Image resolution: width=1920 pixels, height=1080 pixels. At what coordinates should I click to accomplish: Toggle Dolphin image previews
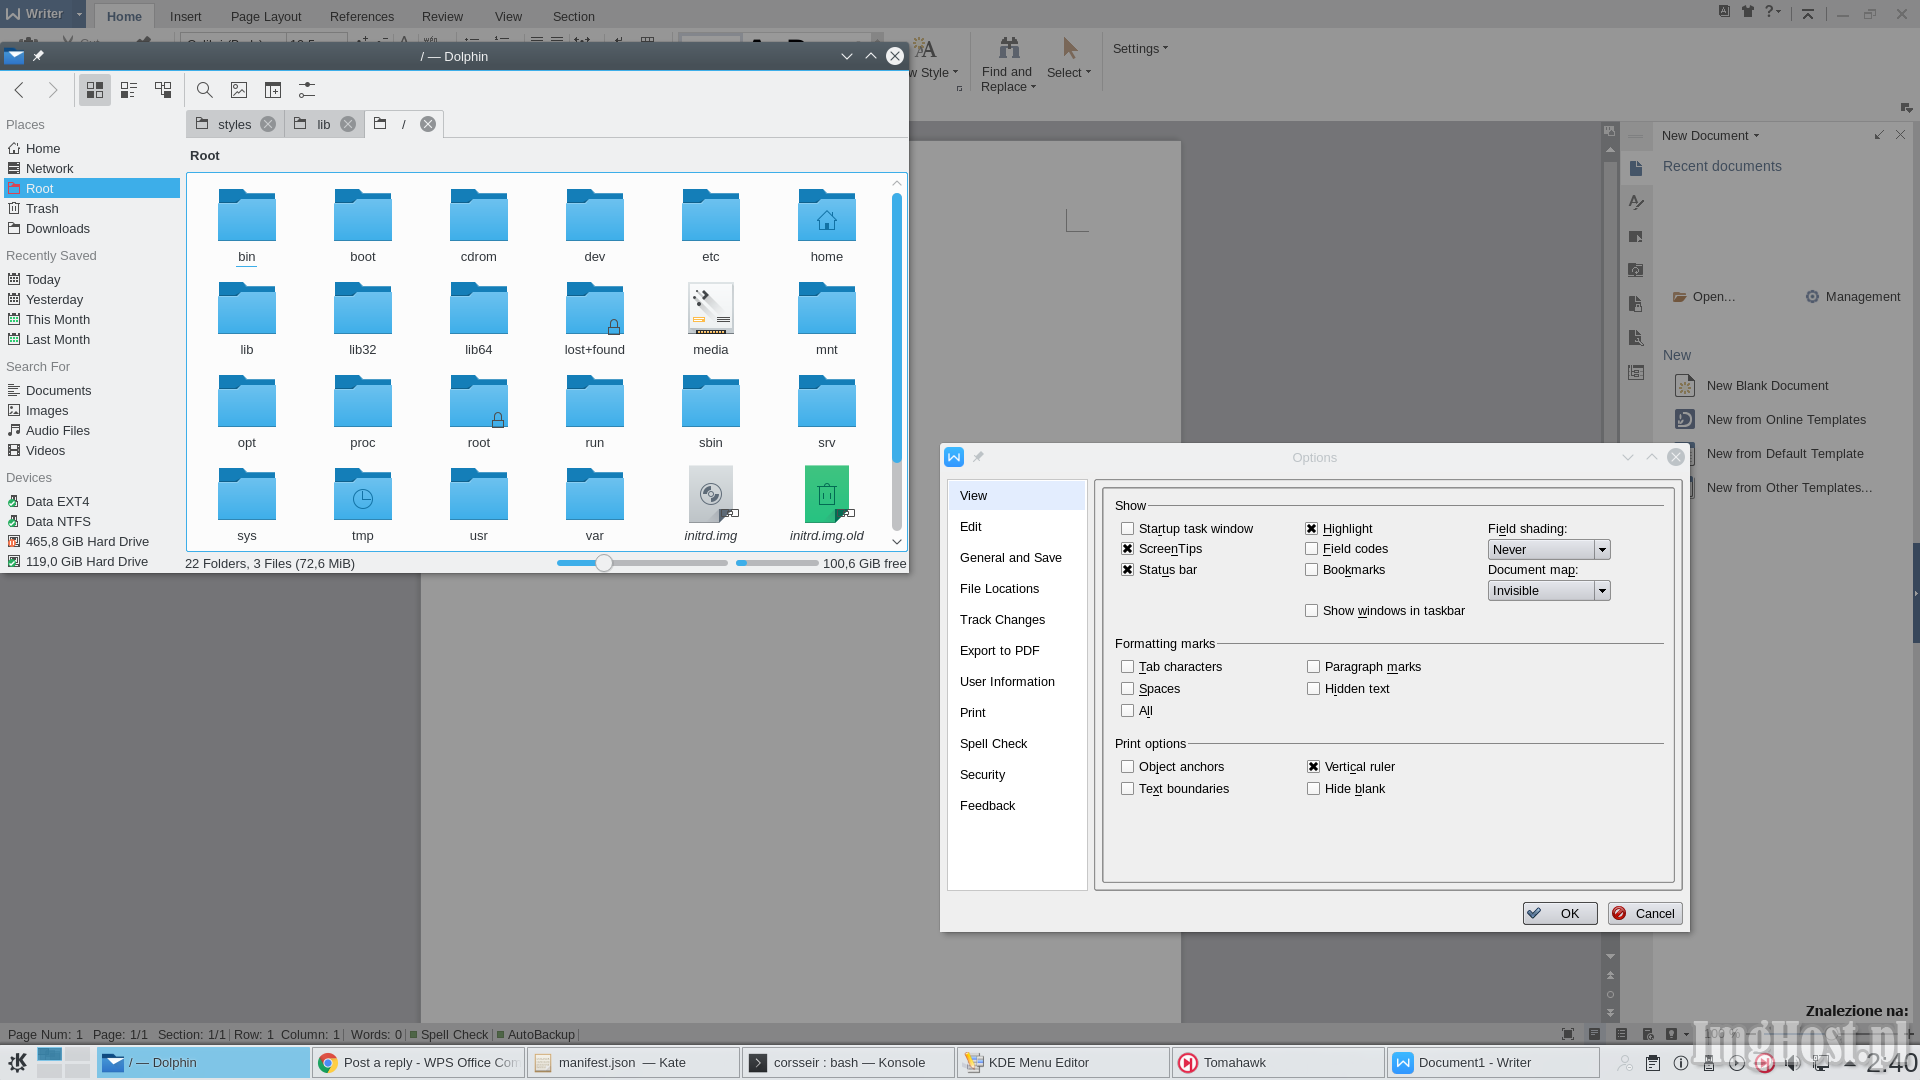coord(239,90)
